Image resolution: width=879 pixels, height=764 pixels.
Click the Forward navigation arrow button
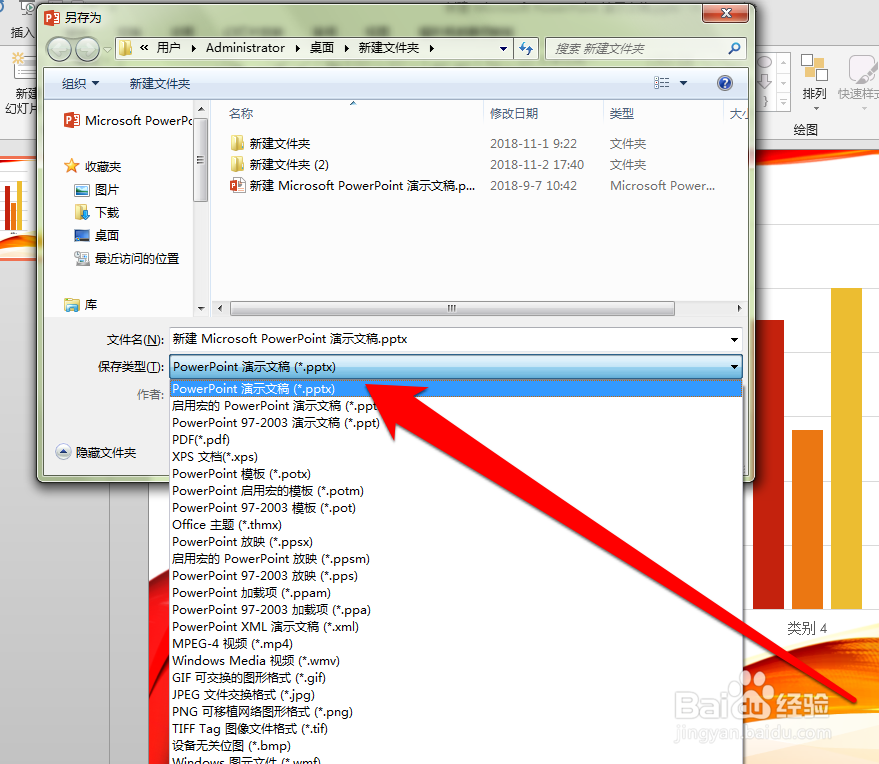click(x=87, y=49)
